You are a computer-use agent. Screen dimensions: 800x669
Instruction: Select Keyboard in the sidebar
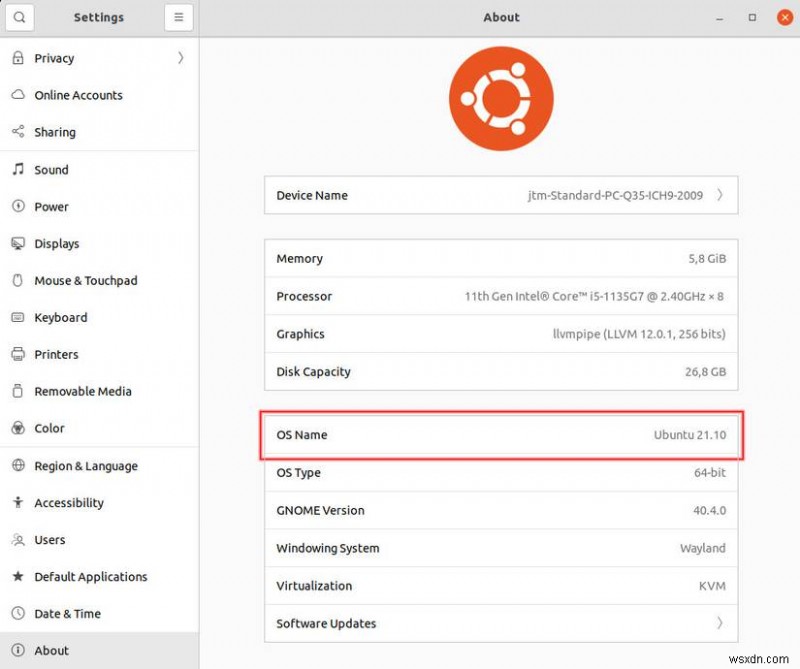(x=99, y=317)
